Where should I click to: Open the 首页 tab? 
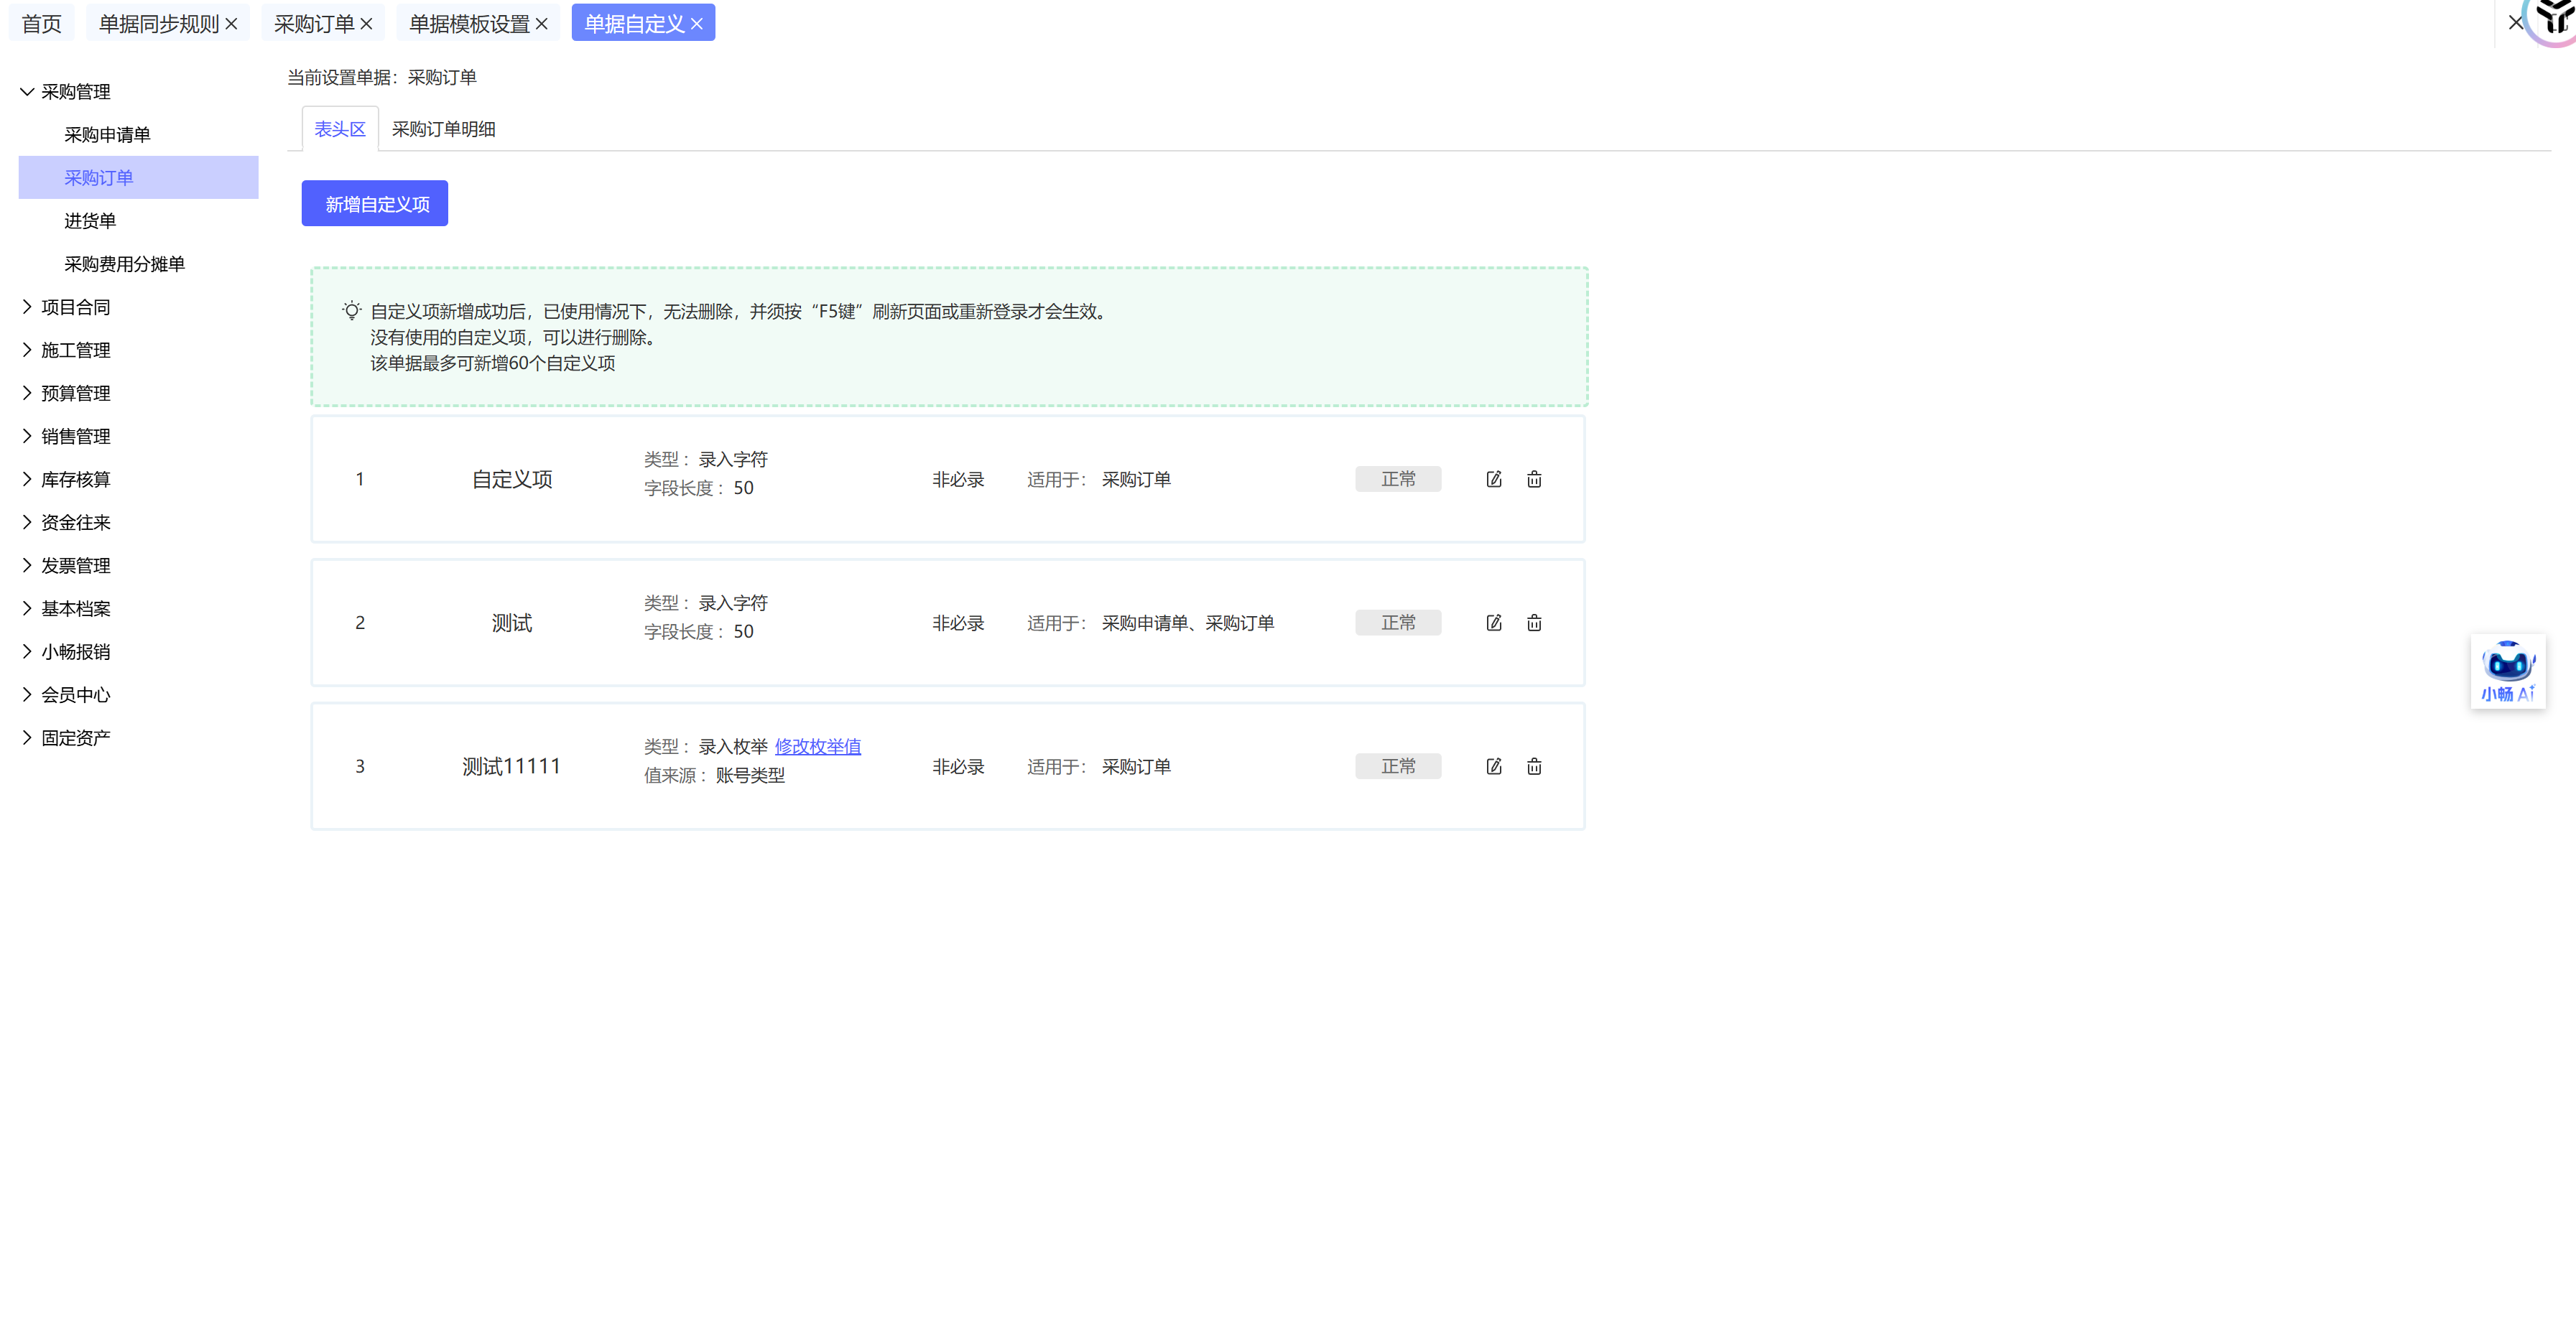point(41,24)
